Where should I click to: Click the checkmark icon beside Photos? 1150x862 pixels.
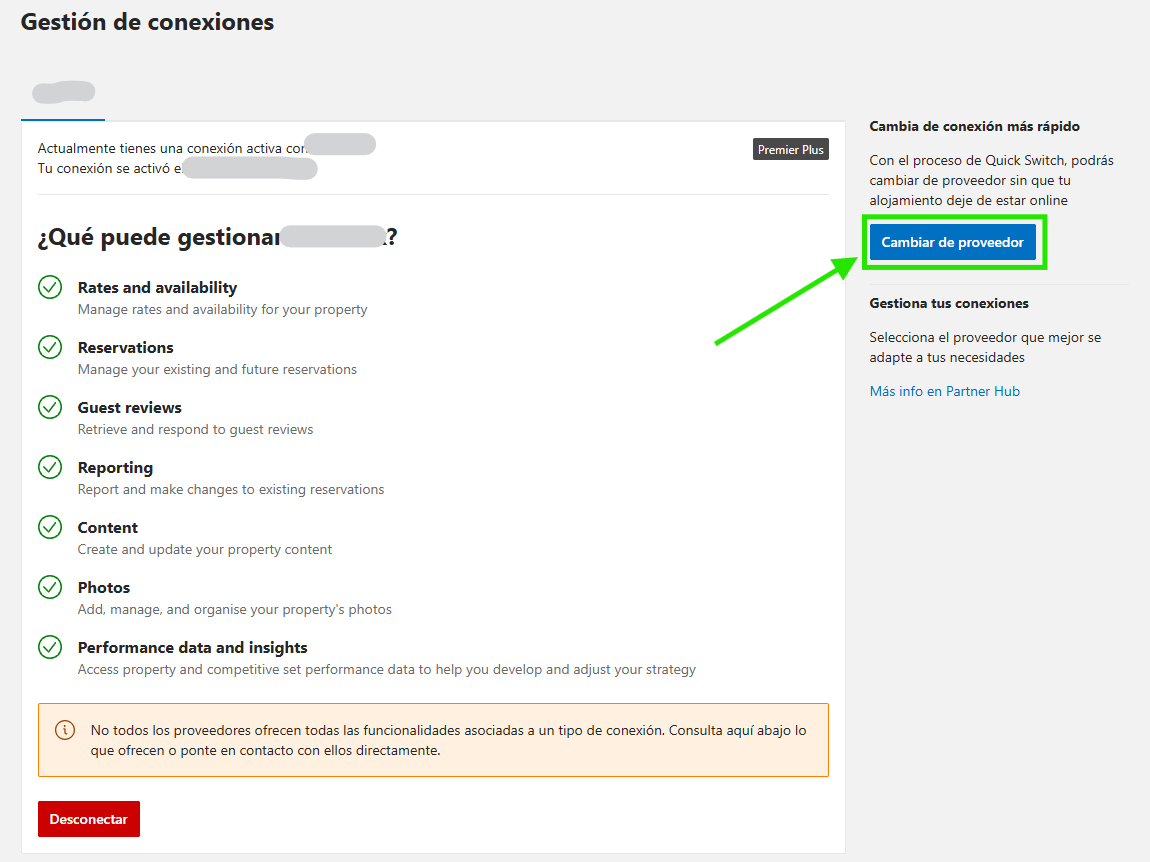(x=50, y=587)
